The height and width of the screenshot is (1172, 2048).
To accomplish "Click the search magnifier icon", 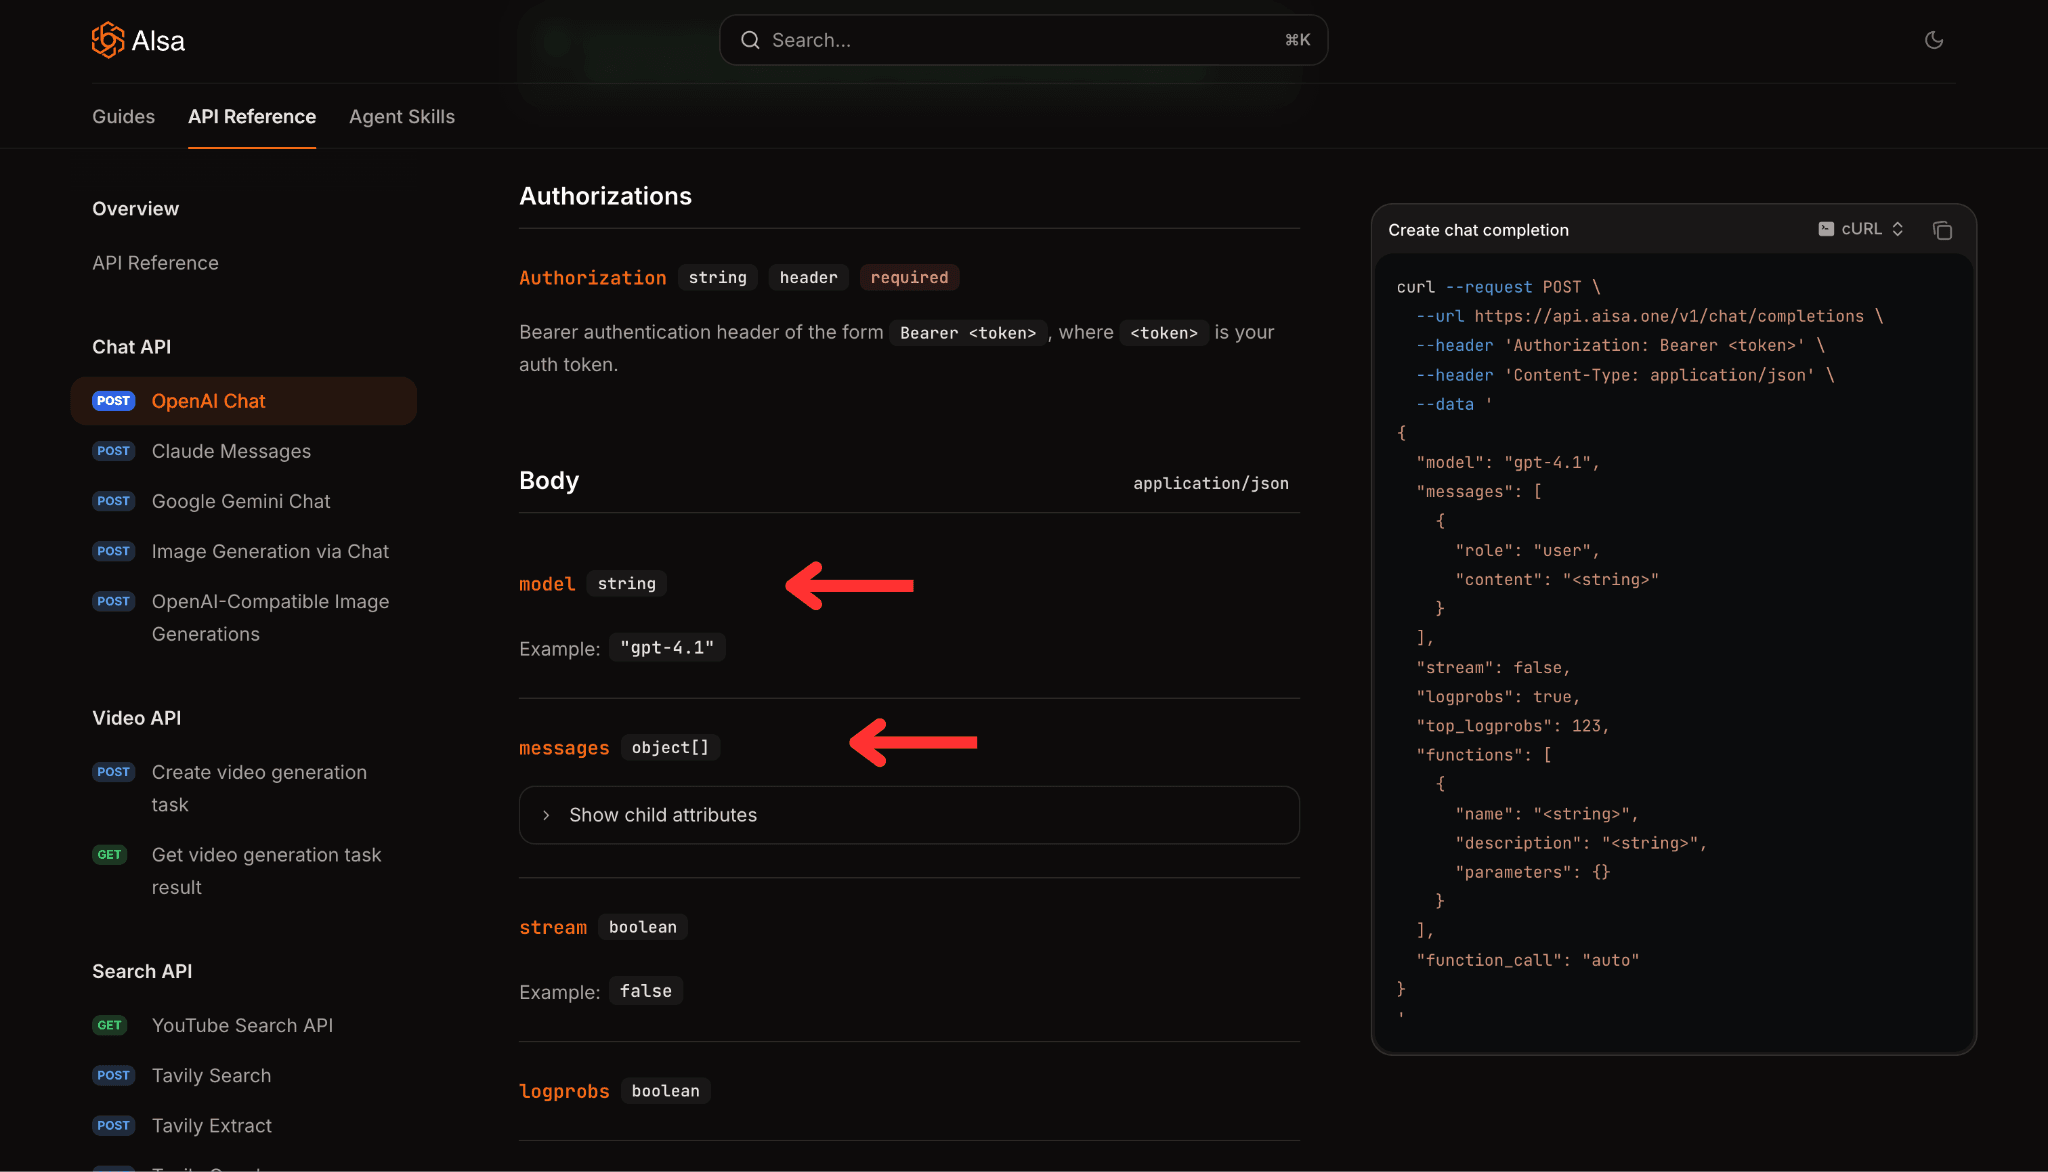I will coord(750,40).
